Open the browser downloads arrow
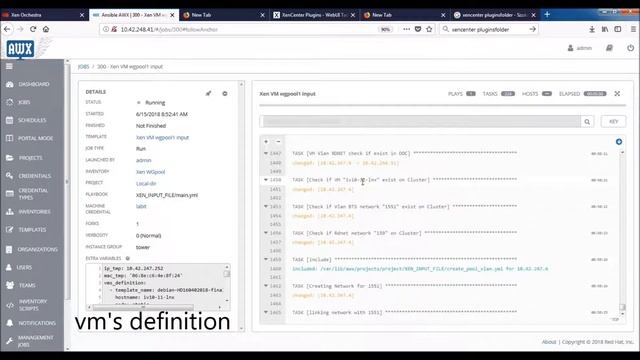 click(x=592, y=29)
